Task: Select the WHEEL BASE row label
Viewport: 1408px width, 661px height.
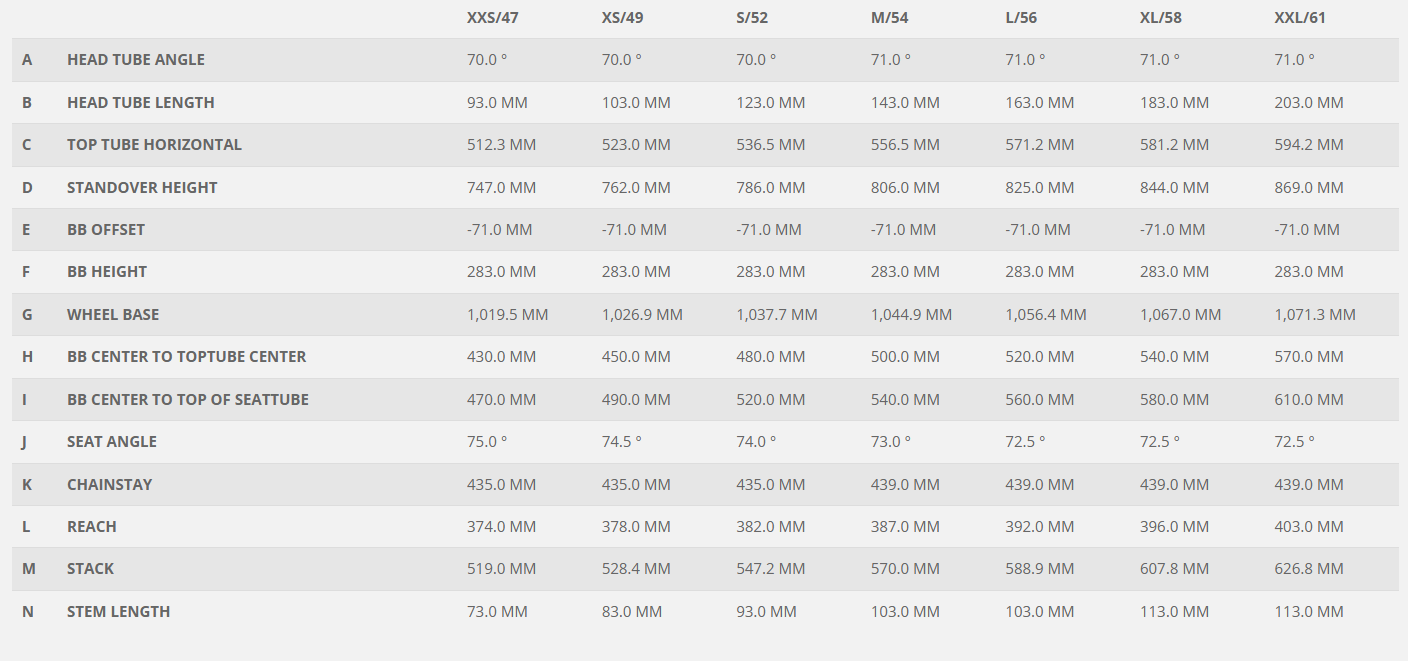Action: coord(113,315)
